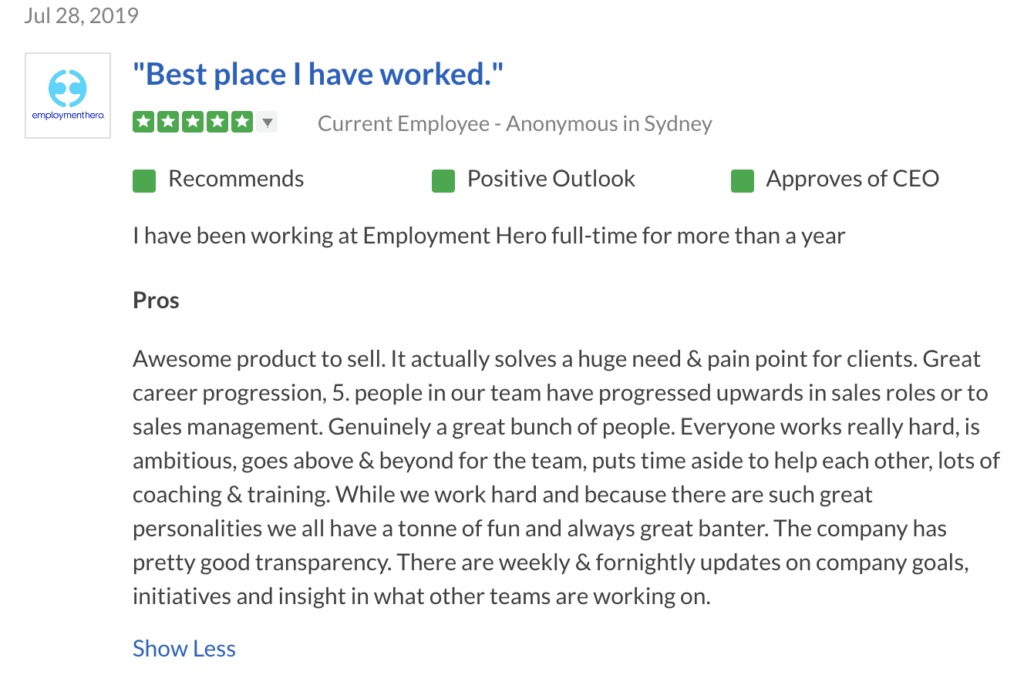The height and width of the screenshot is (675, 1024).
Task: Click the Pros review paragraph text
Action: click(x=566, y=477)
